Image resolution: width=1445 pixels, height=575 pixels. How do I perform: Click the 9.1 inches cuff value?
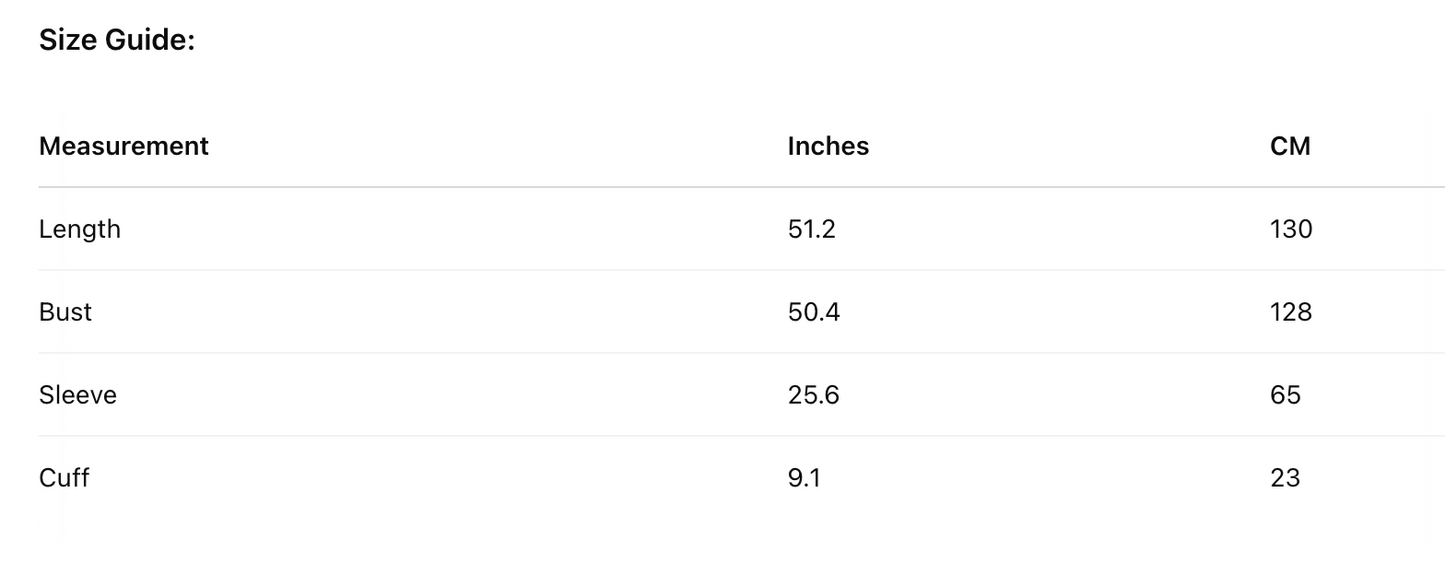[804, 478]
